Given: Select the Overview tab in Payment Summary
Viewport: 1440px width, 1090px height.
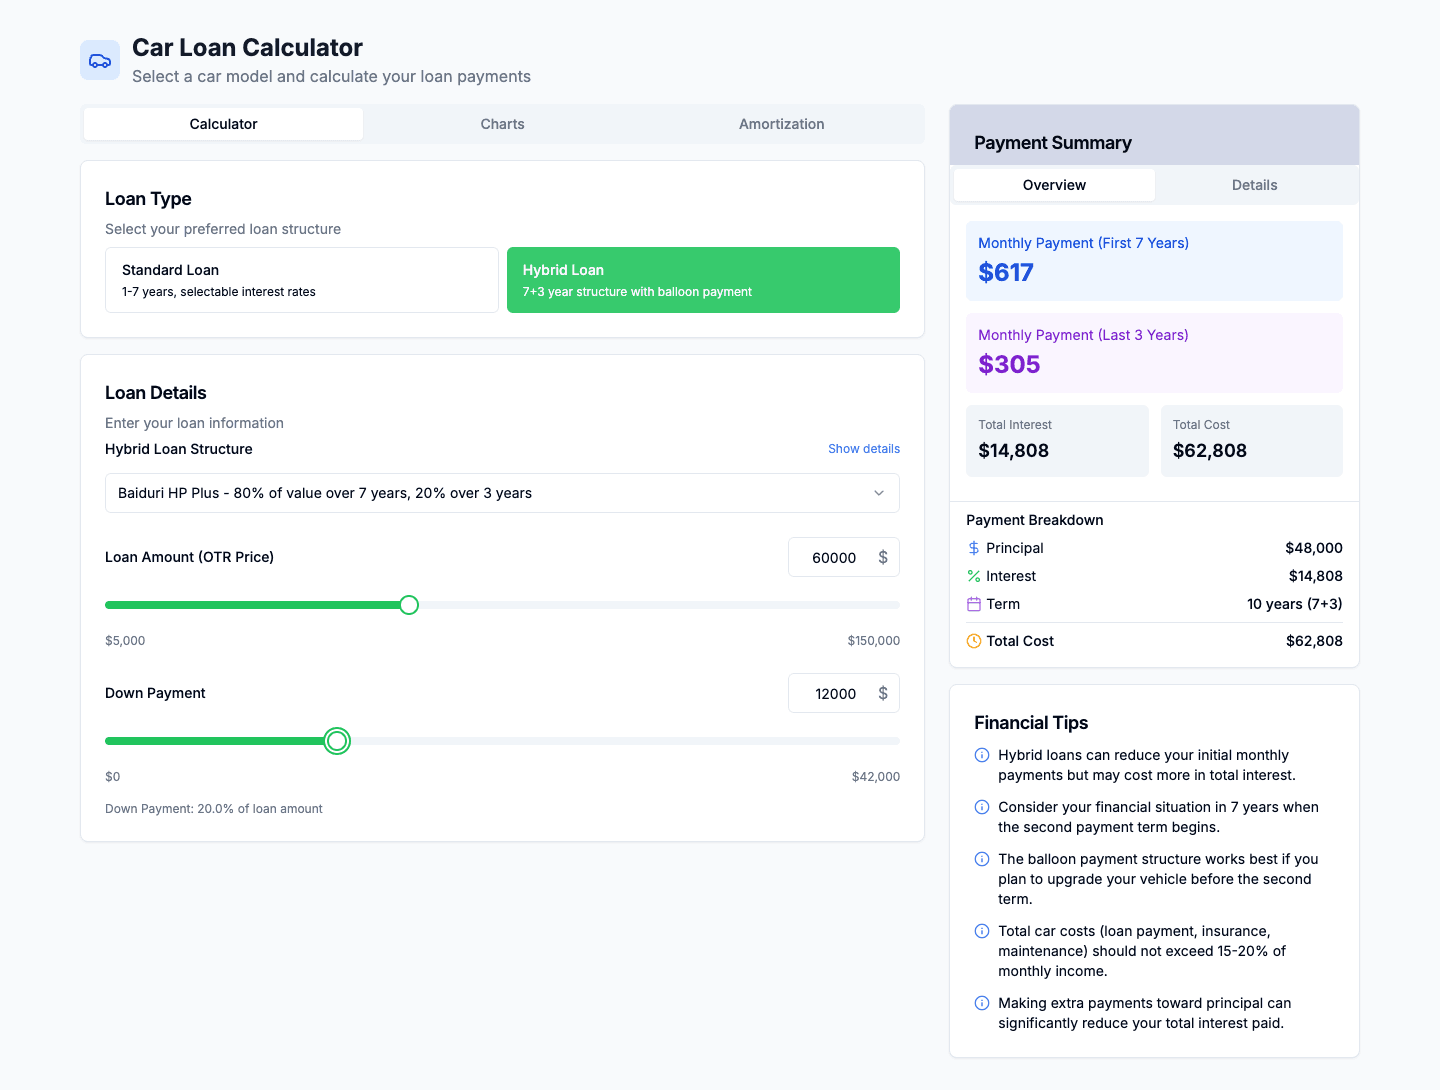Looking at the screenshot, I should [1054, 185].
